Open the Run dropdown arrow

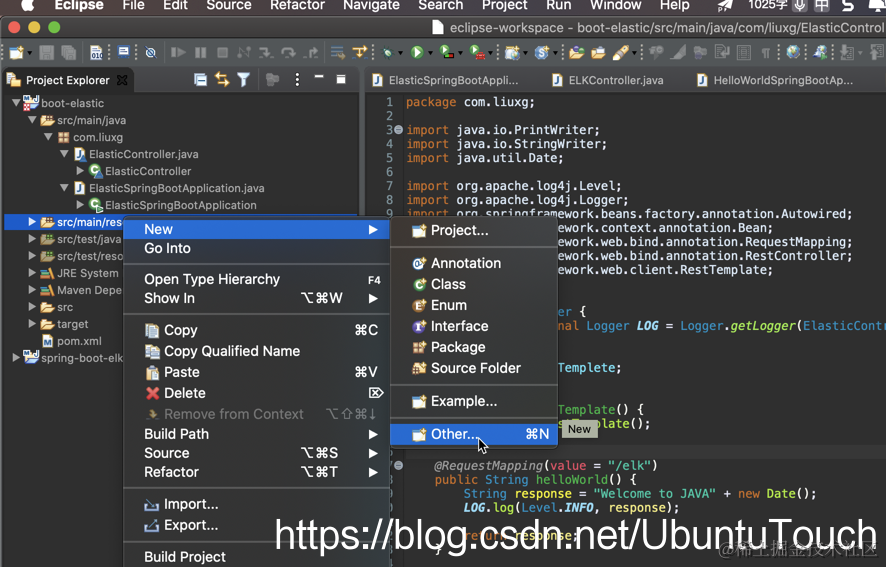pos(430,53)
